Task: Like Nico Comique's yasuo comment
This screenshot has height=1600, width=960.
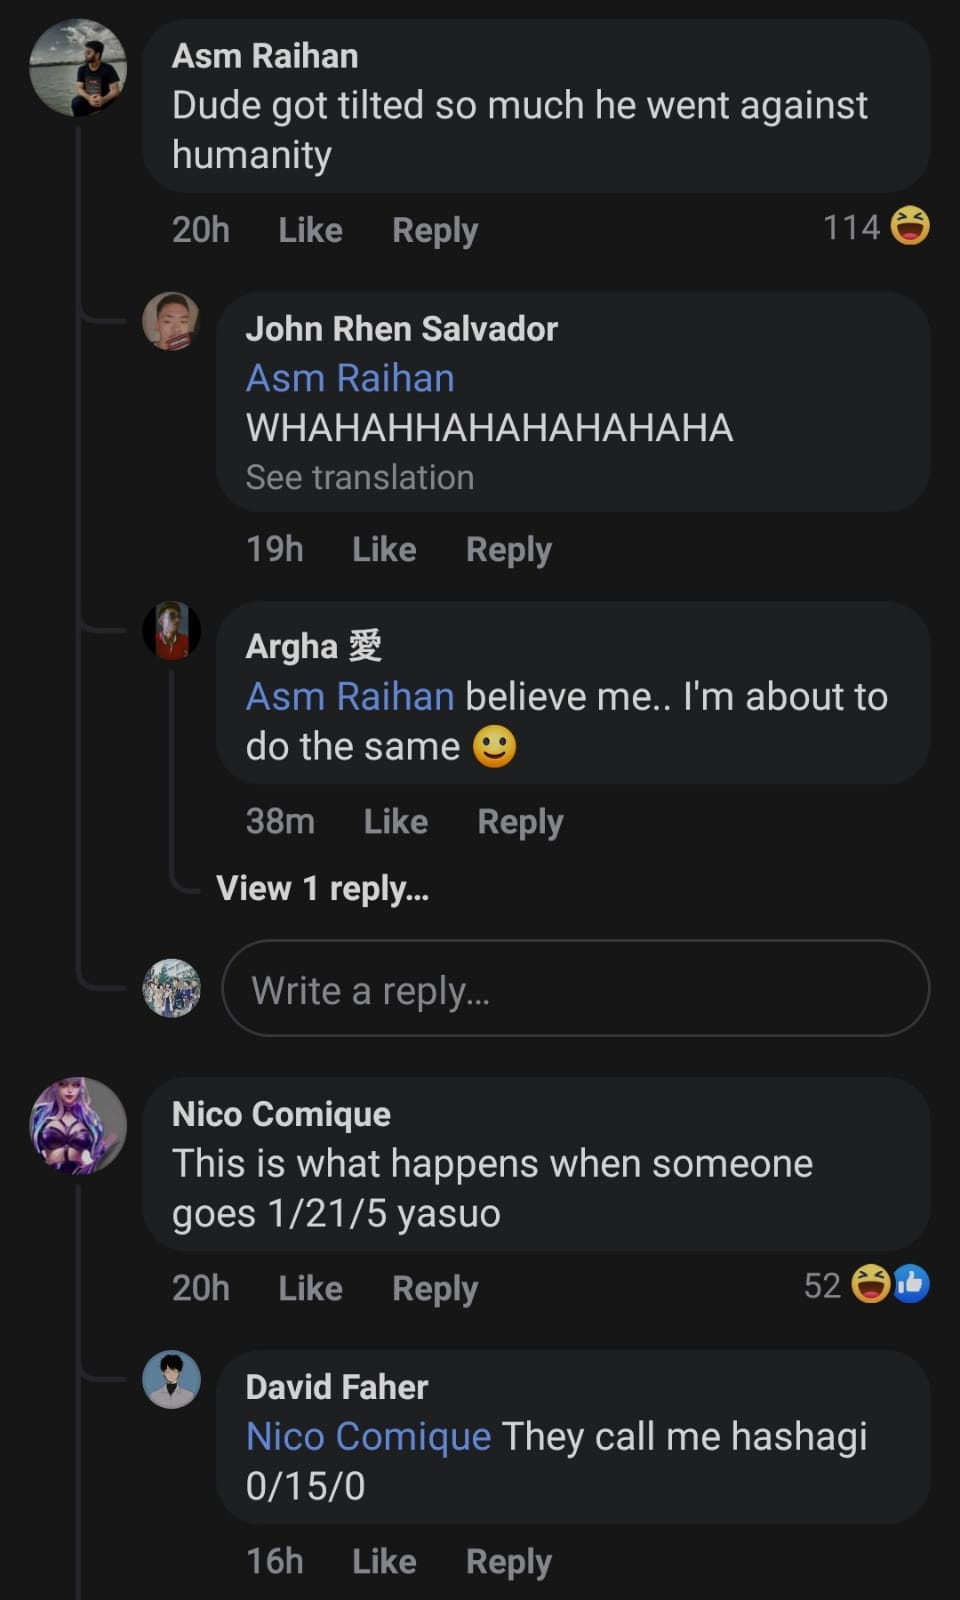Action: click(310, 1288)
